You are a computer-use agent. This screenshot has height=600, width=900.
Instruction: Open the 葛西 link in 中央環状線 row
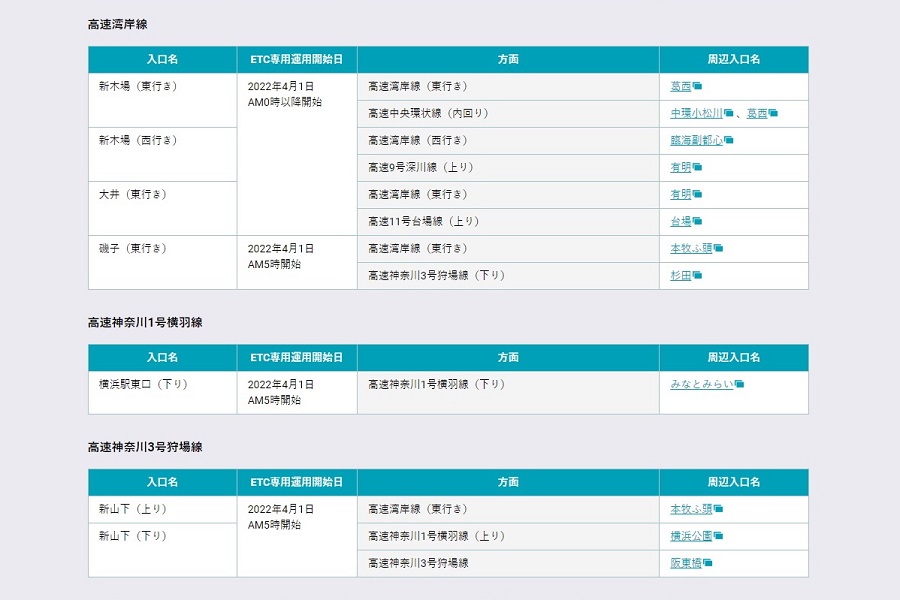[x=757, y=114]
